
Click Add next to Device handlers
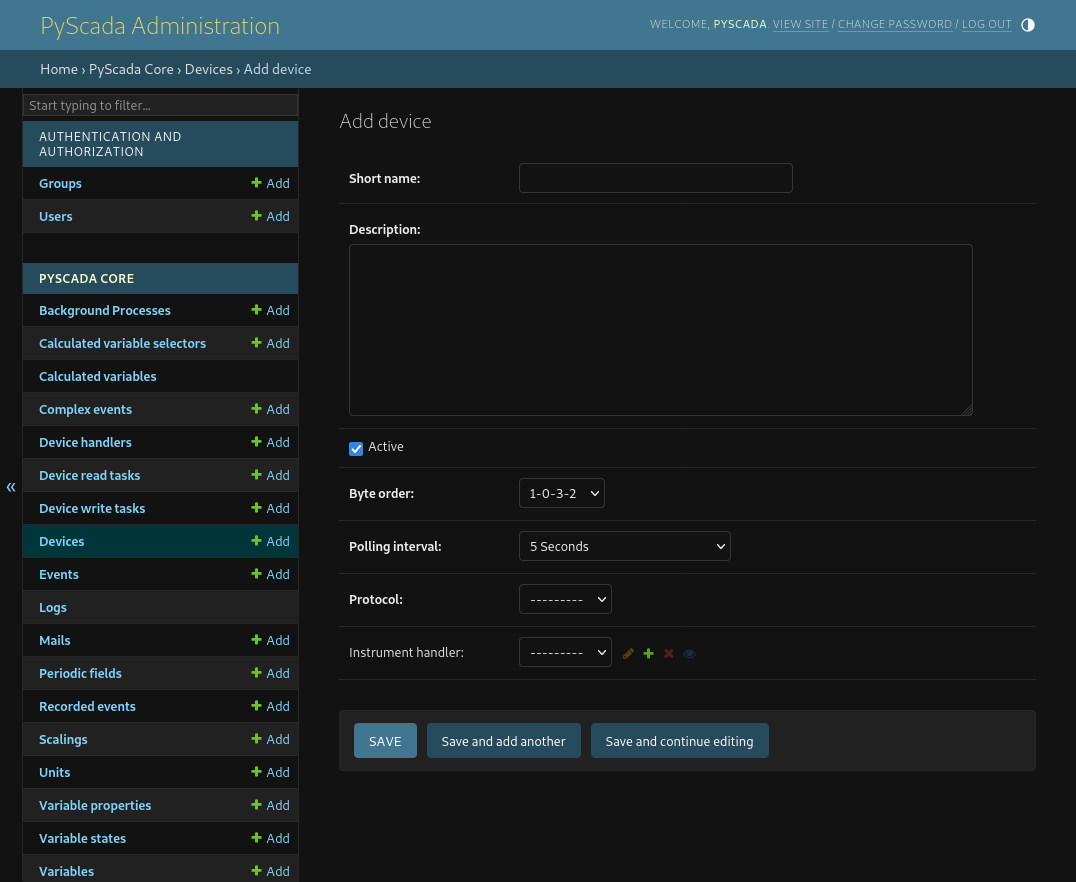coord(270,442)
